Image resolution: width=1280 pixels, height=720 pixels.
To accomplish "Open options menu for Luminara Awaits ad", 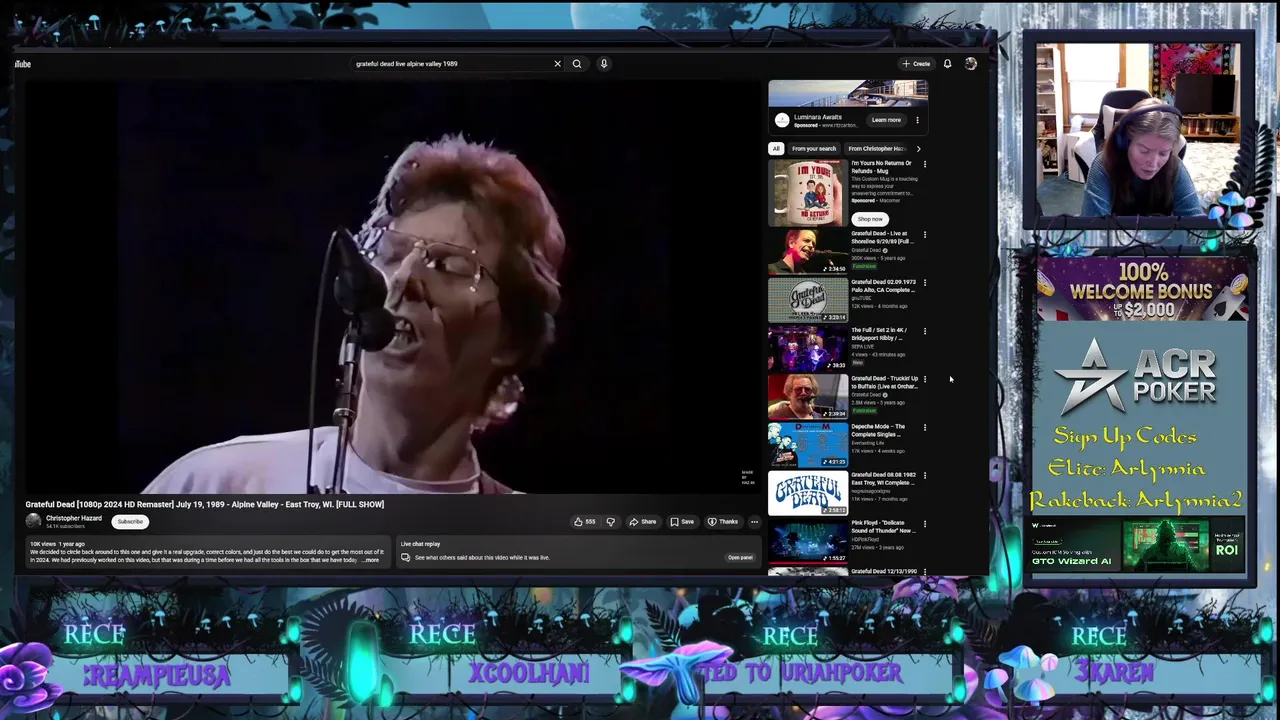I will click(917, 120).
